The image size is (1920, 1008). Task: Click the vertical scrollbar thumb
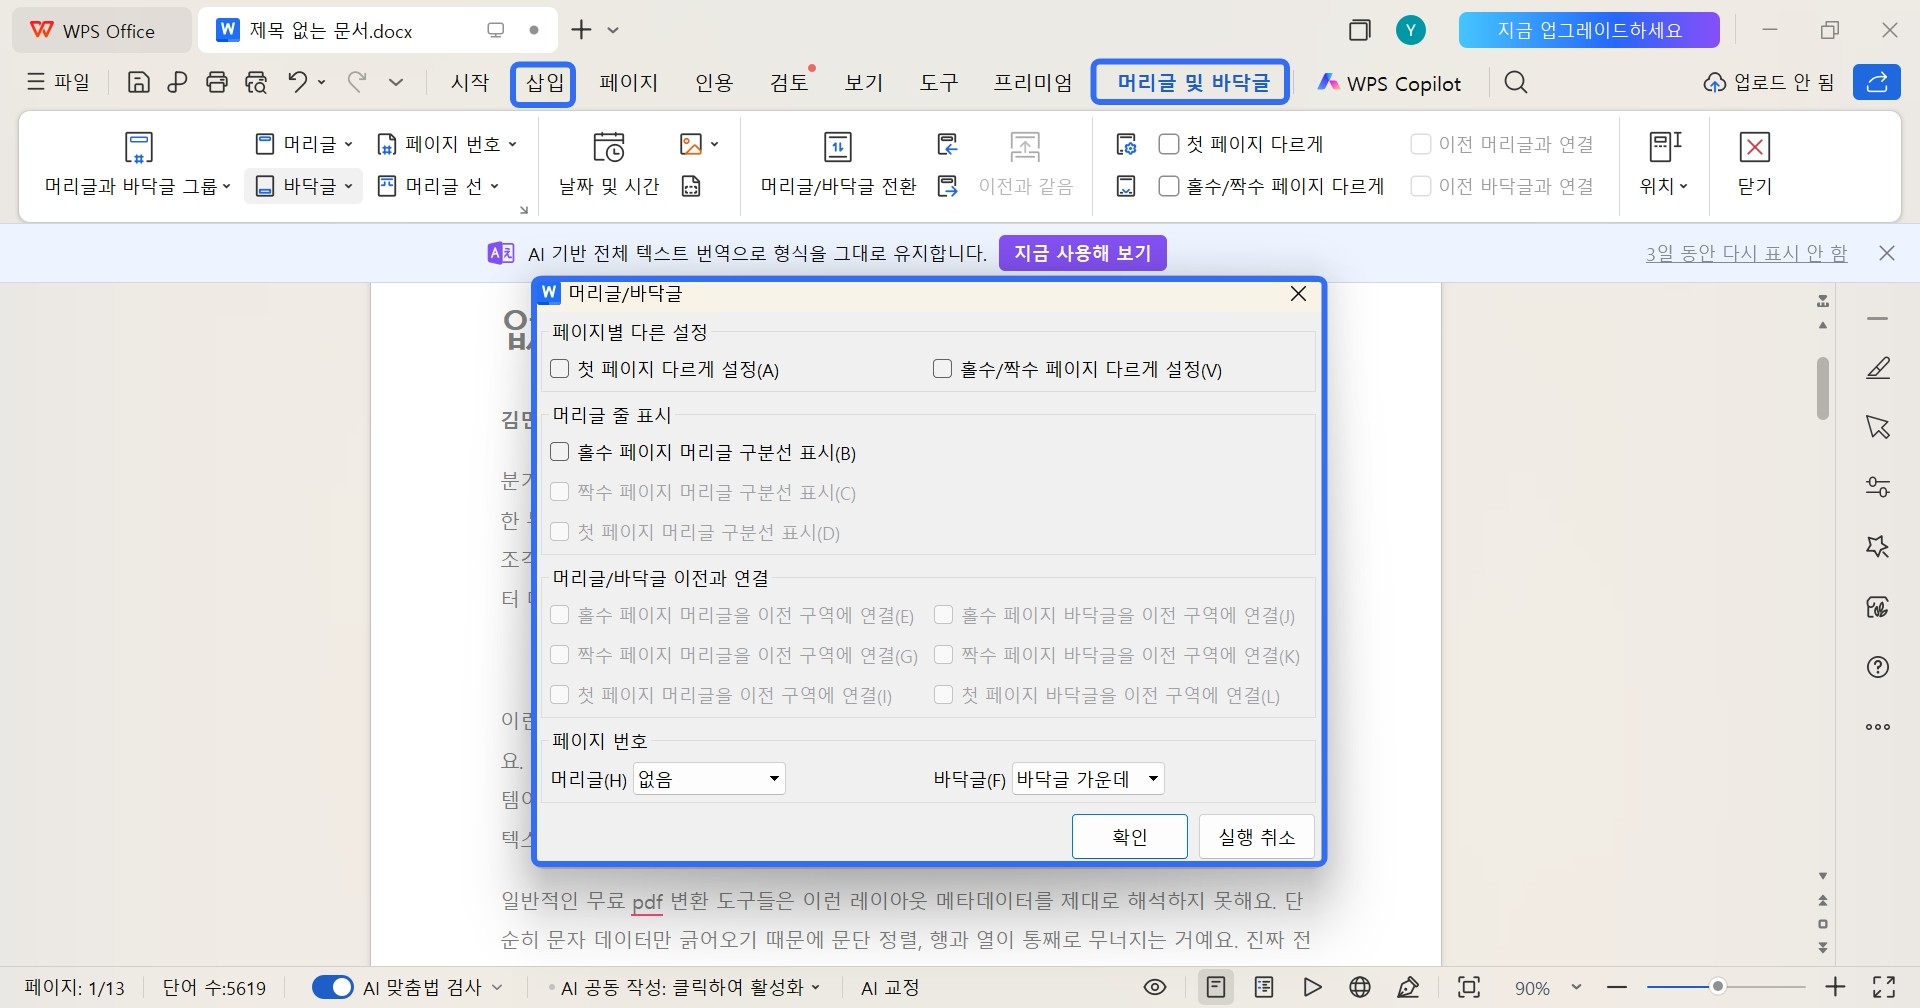(1823, 387)
